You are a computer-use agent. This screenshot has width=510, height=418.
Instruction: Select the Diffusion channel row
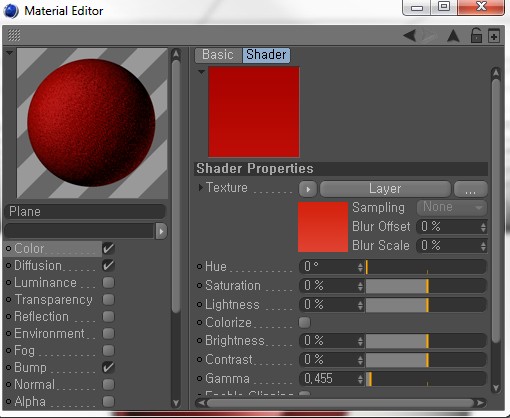[x=52, y=266]
